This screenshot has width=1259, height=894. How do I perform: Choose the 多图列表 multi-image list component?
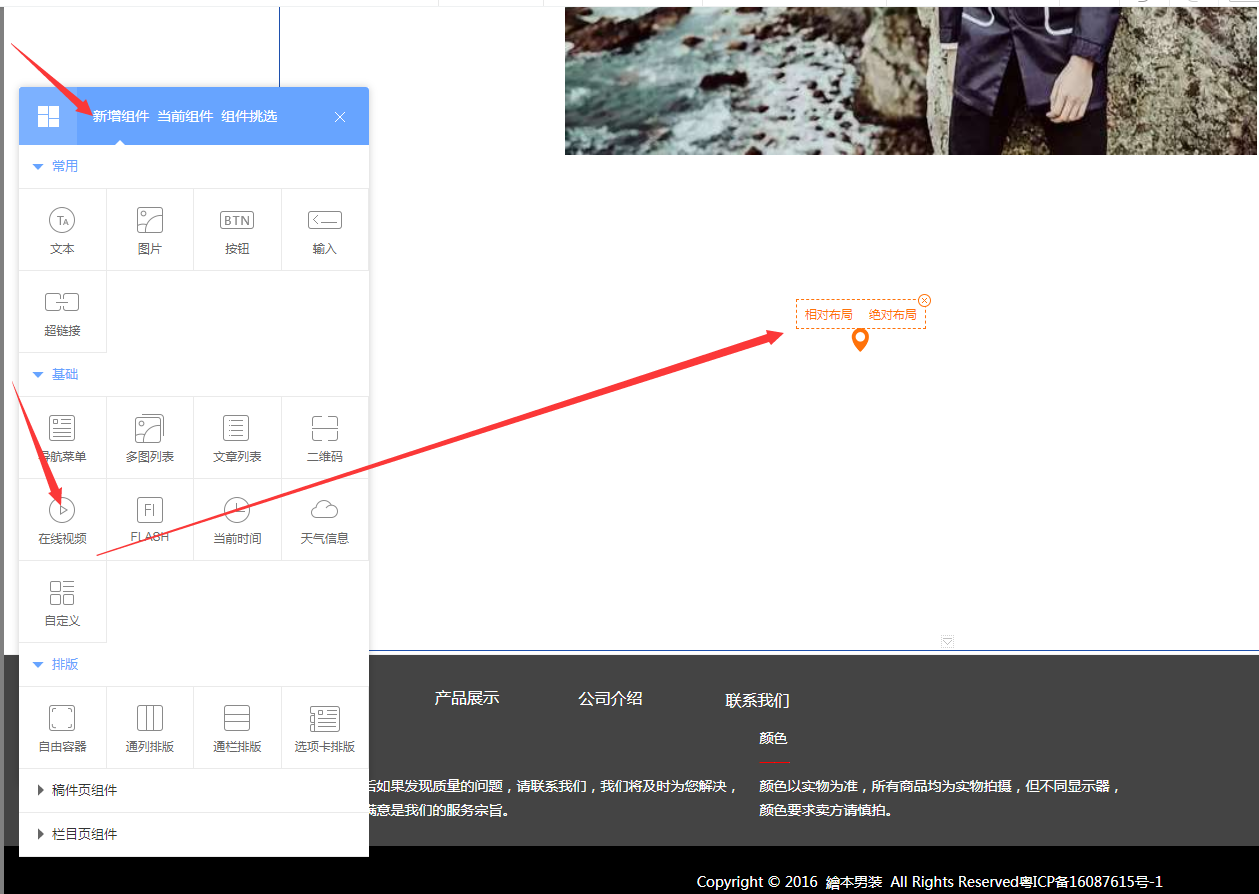pos(150,429)
